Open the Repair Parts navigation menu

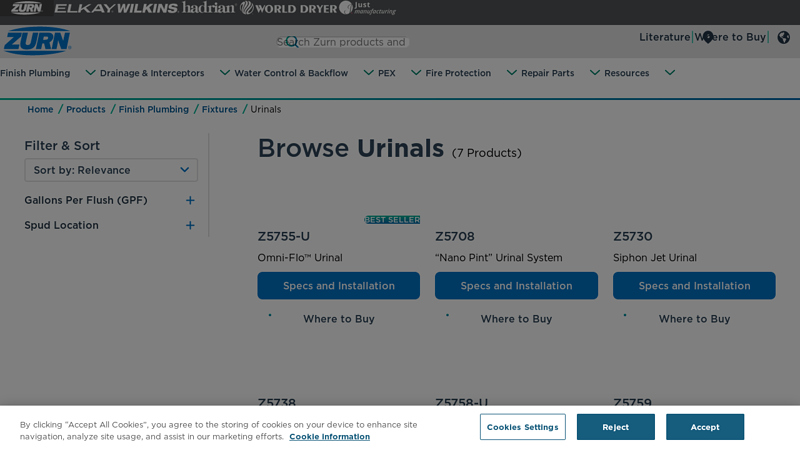click(x=547, y=73)
